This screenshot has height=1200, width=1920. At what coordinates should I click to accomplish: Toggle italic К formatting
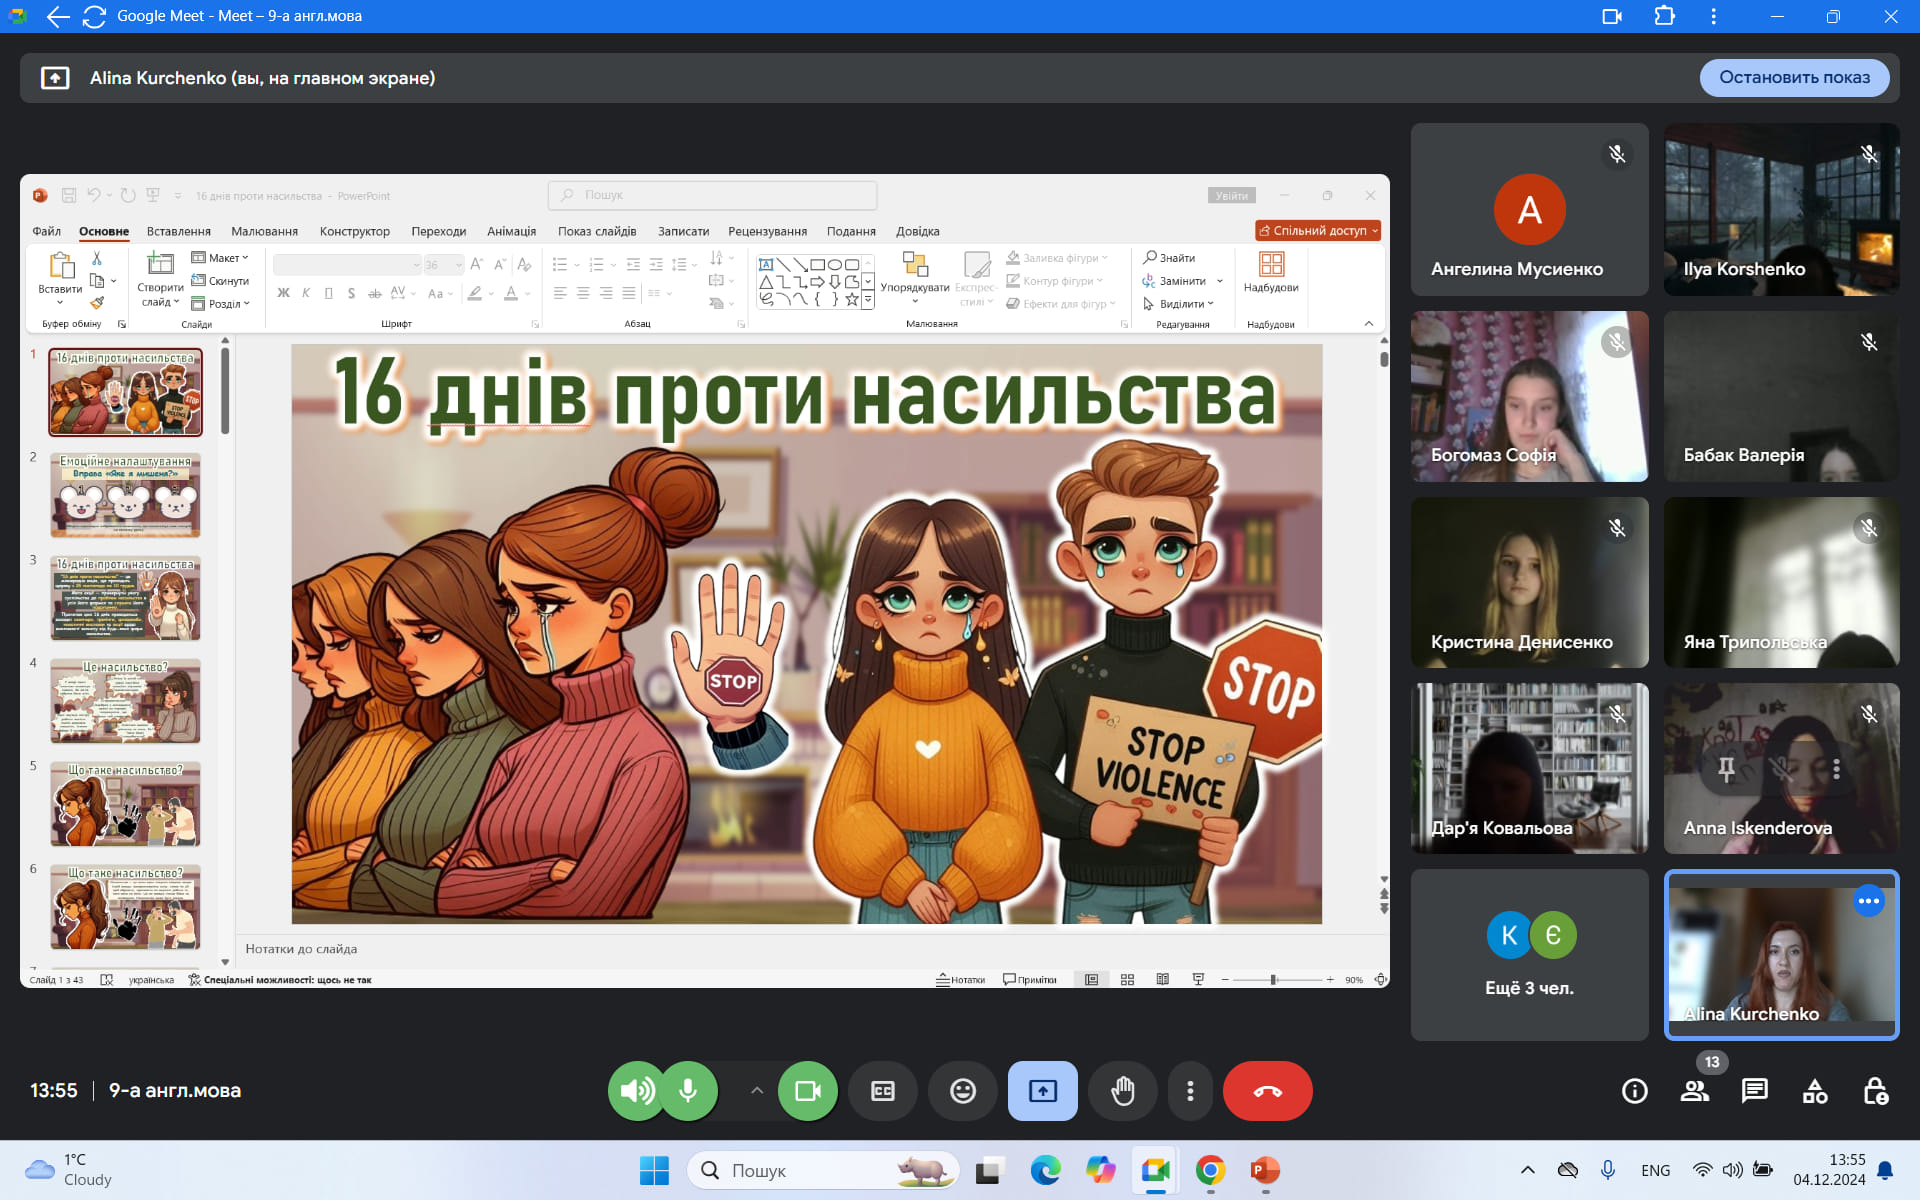(306, 293)
